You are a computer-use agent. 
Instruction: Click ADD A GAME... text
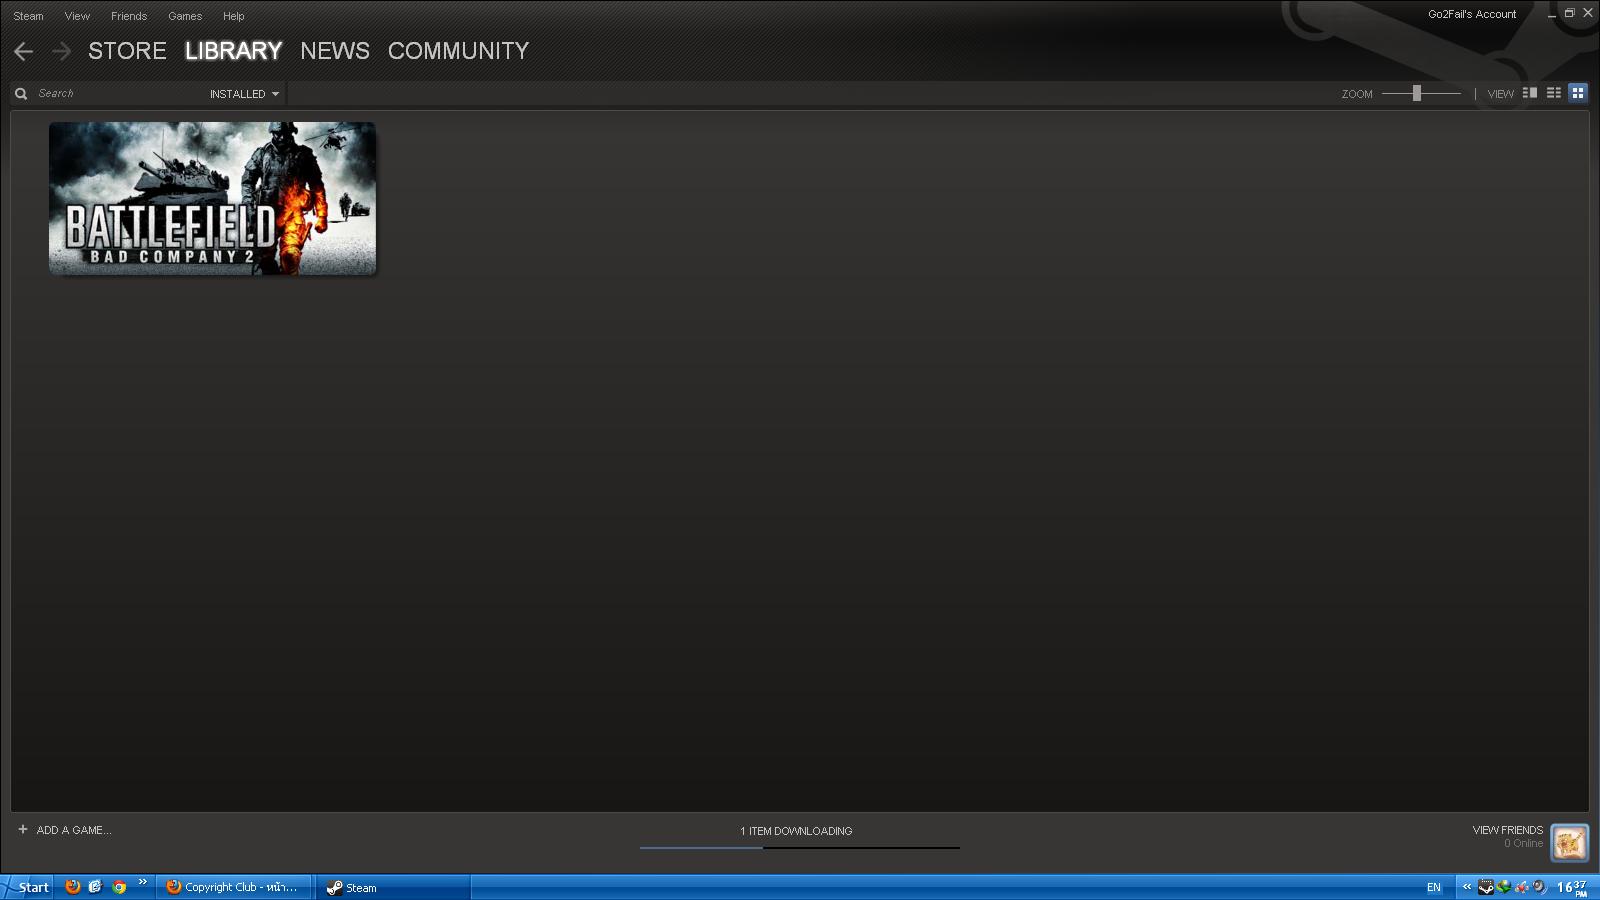[x=74, y=830]
